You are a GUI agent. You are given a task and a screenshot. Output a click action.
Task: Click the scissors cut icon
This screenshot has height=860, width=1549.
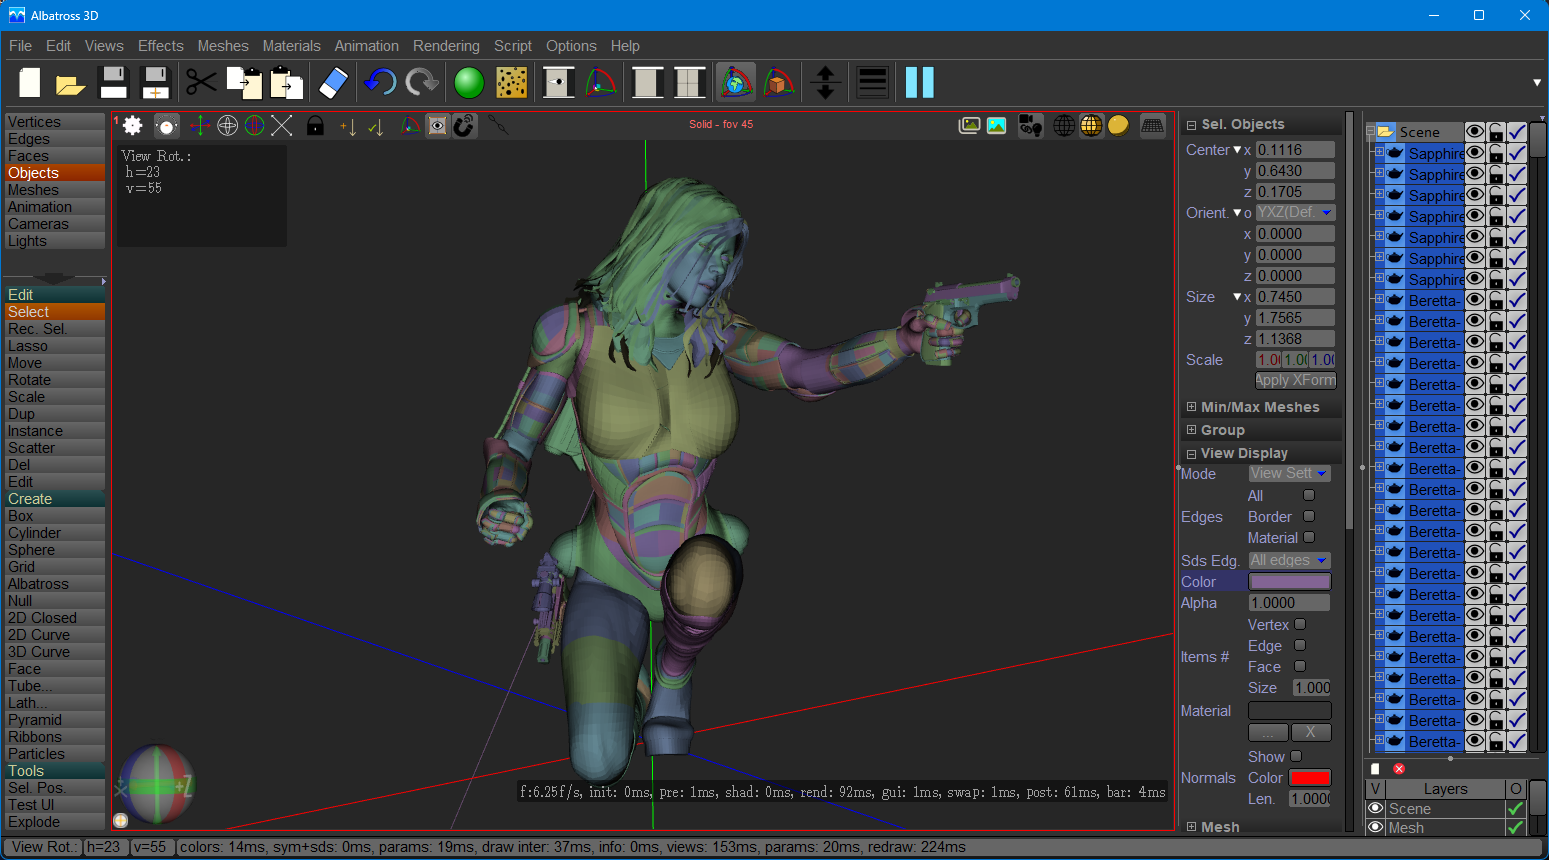201,83
